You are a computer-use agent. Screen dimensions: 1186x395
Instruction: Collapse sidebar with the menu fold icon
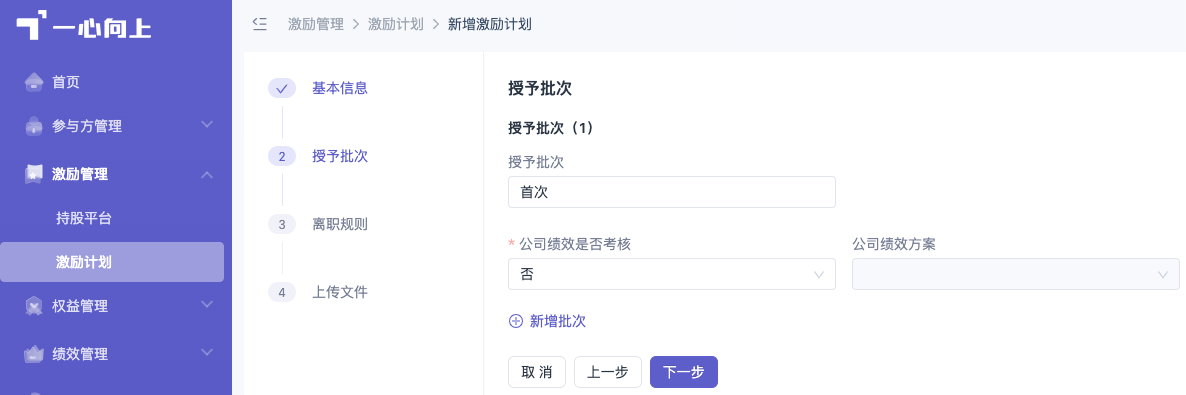click(259, 23)
